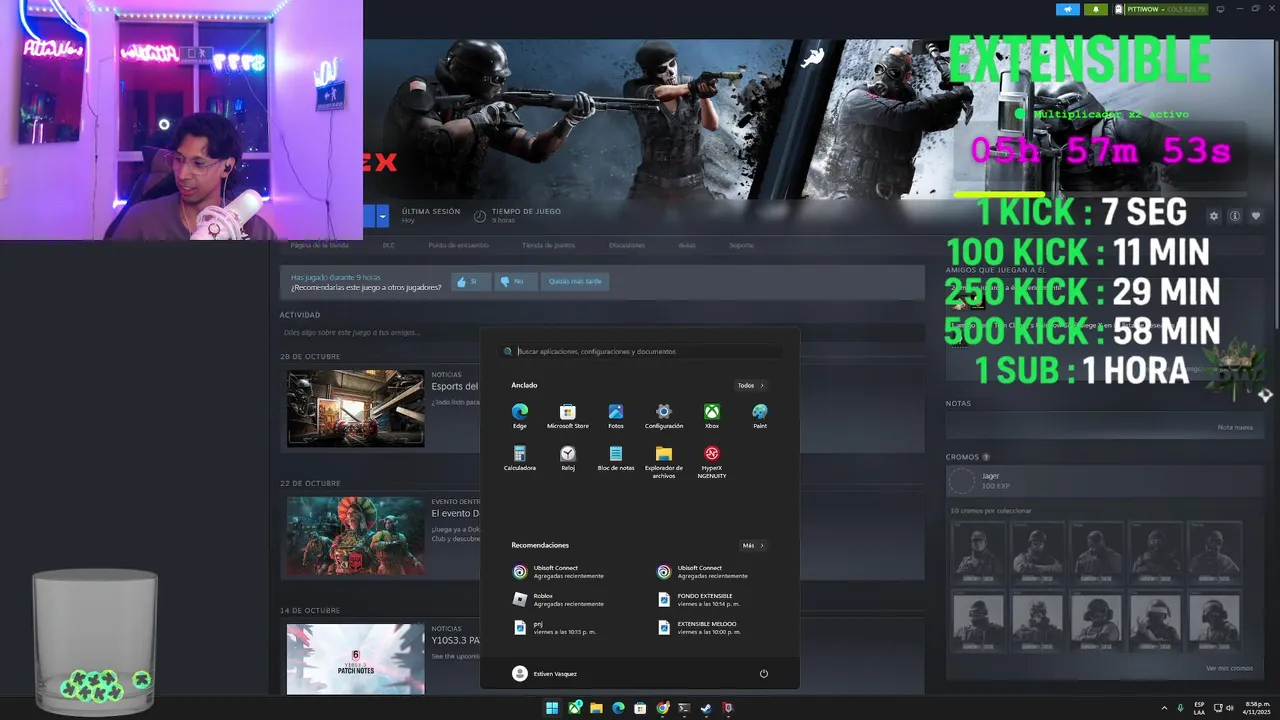Image resolution: width=1280 pixels, height=720 pixels.
Task: Open Explorador de archivos
Action: (664, 462)
